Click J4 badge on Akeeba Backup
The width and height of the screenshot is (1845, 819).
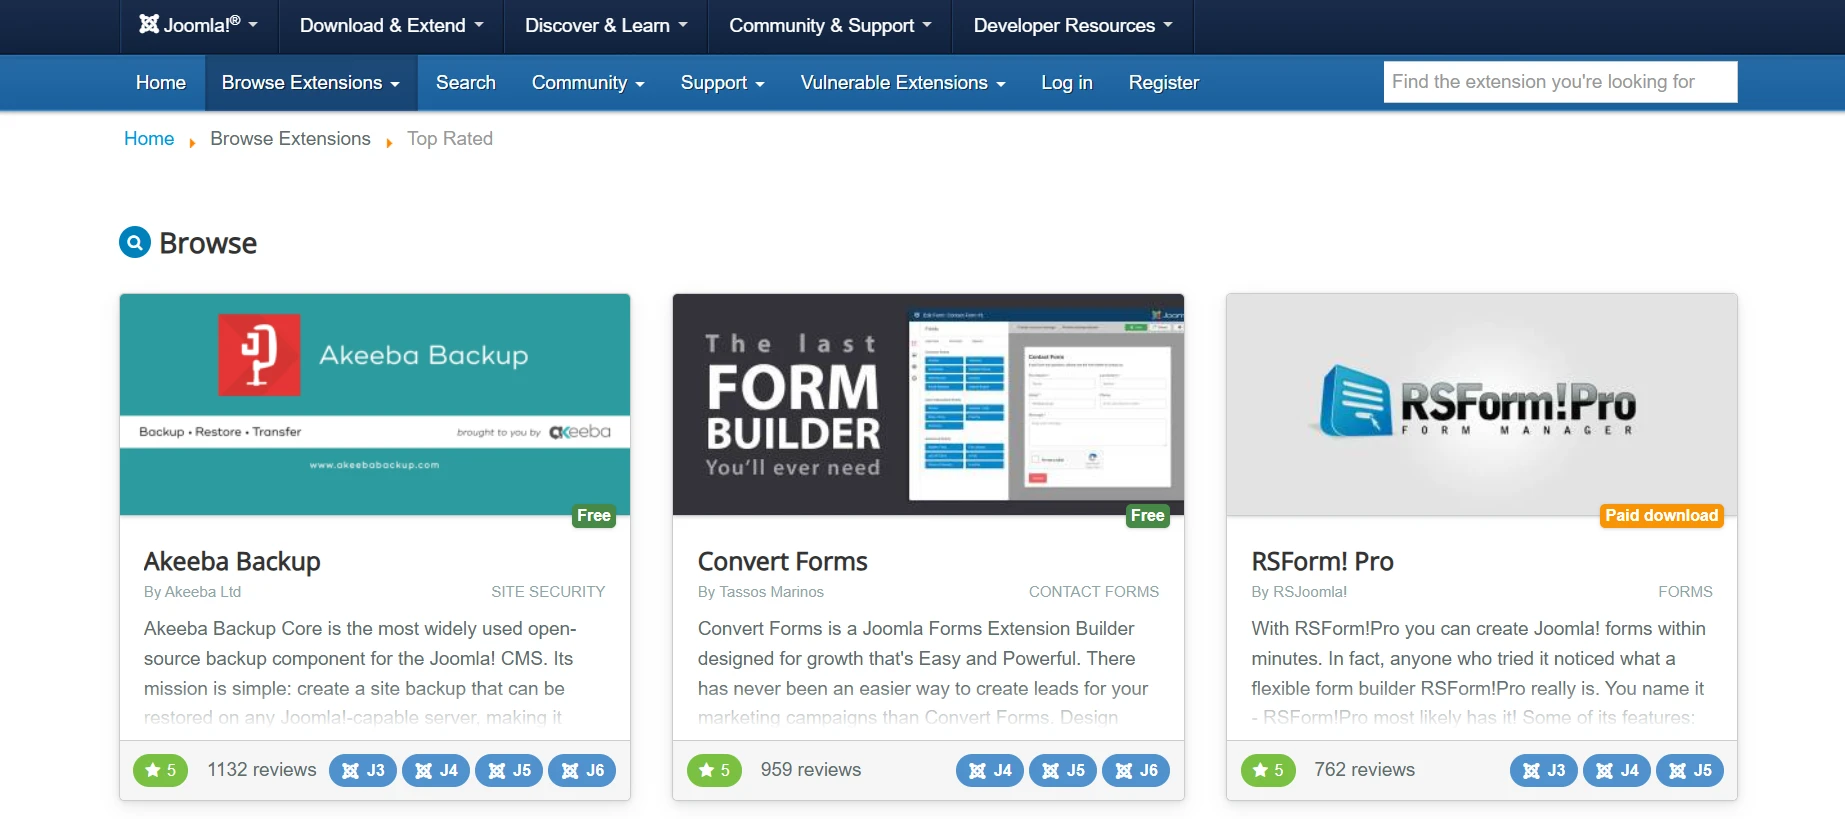point(436,771)
